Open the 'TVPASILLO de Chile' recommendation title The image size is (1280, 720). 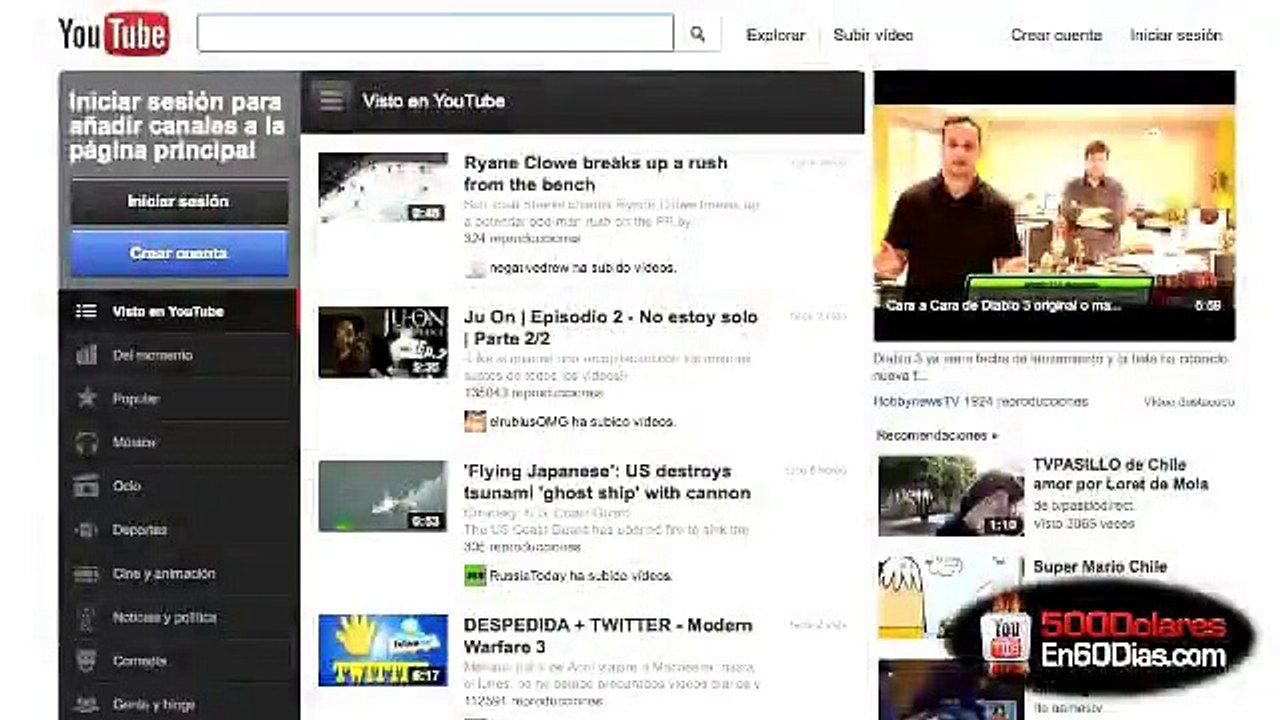pyautogui.click(x=1121, y=474)
